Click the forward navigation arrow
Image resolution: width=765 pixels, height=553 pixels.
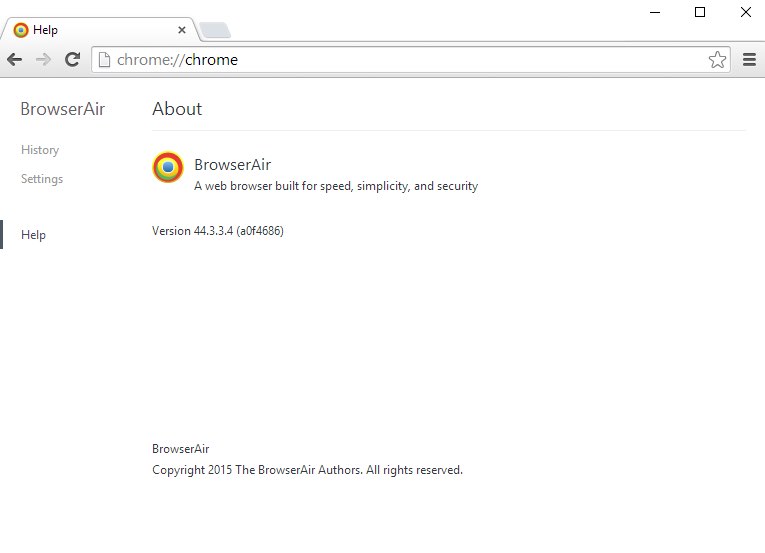[x=43, y=60]
